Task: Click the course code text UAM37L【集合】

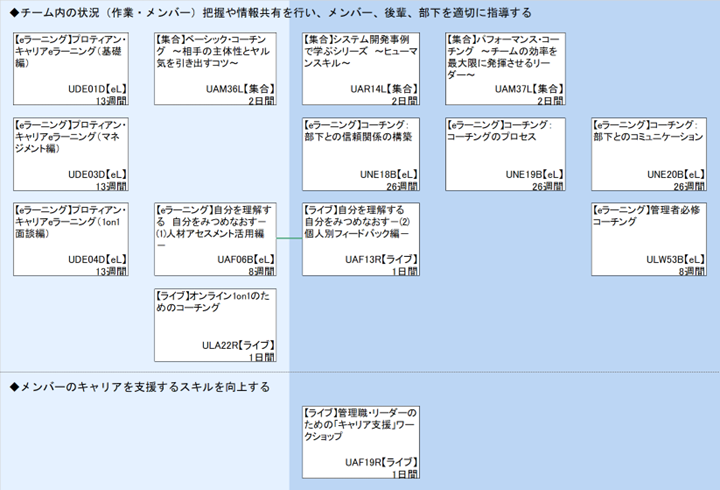Action: [529, 89]
